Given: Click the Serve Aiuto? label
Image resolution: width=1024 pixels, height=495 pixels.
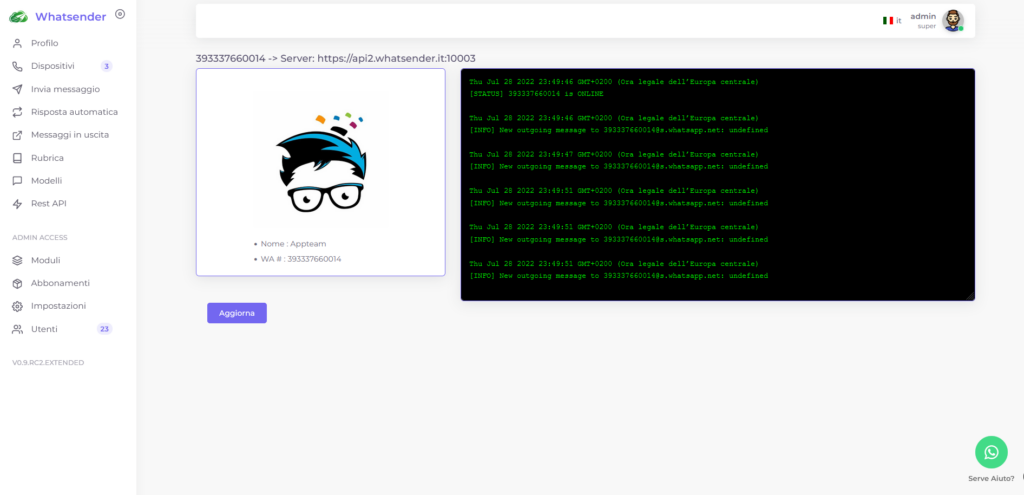Looking at the screenshot, I should 991,479.
